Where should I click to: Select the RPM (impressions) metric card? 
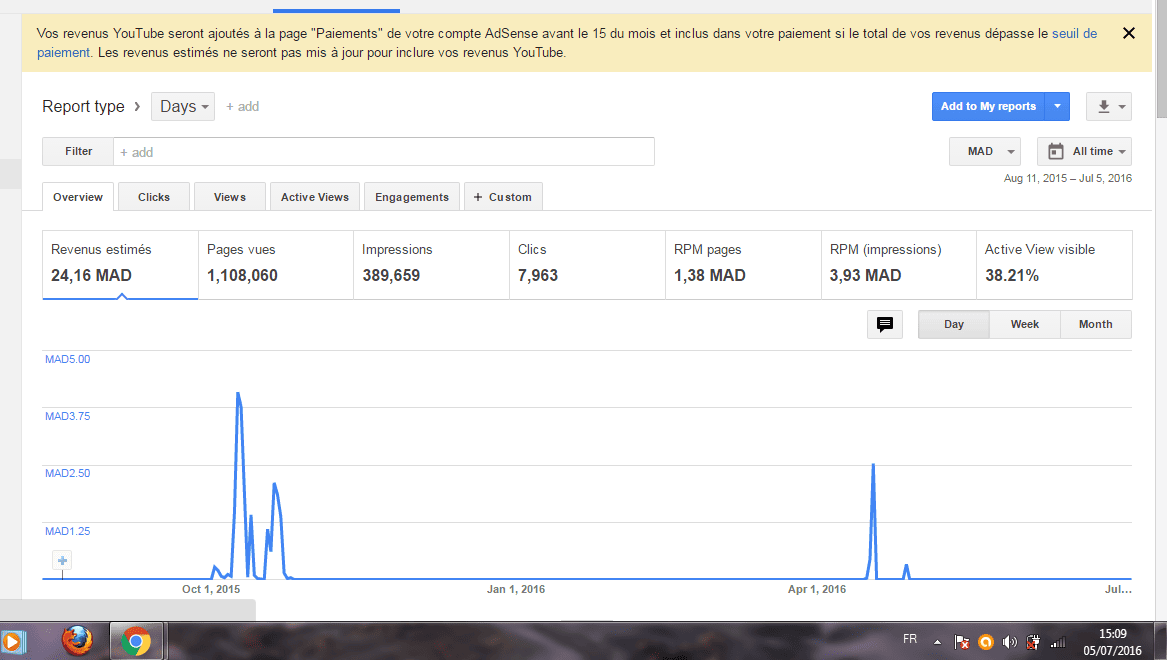(x=898, y=265)
